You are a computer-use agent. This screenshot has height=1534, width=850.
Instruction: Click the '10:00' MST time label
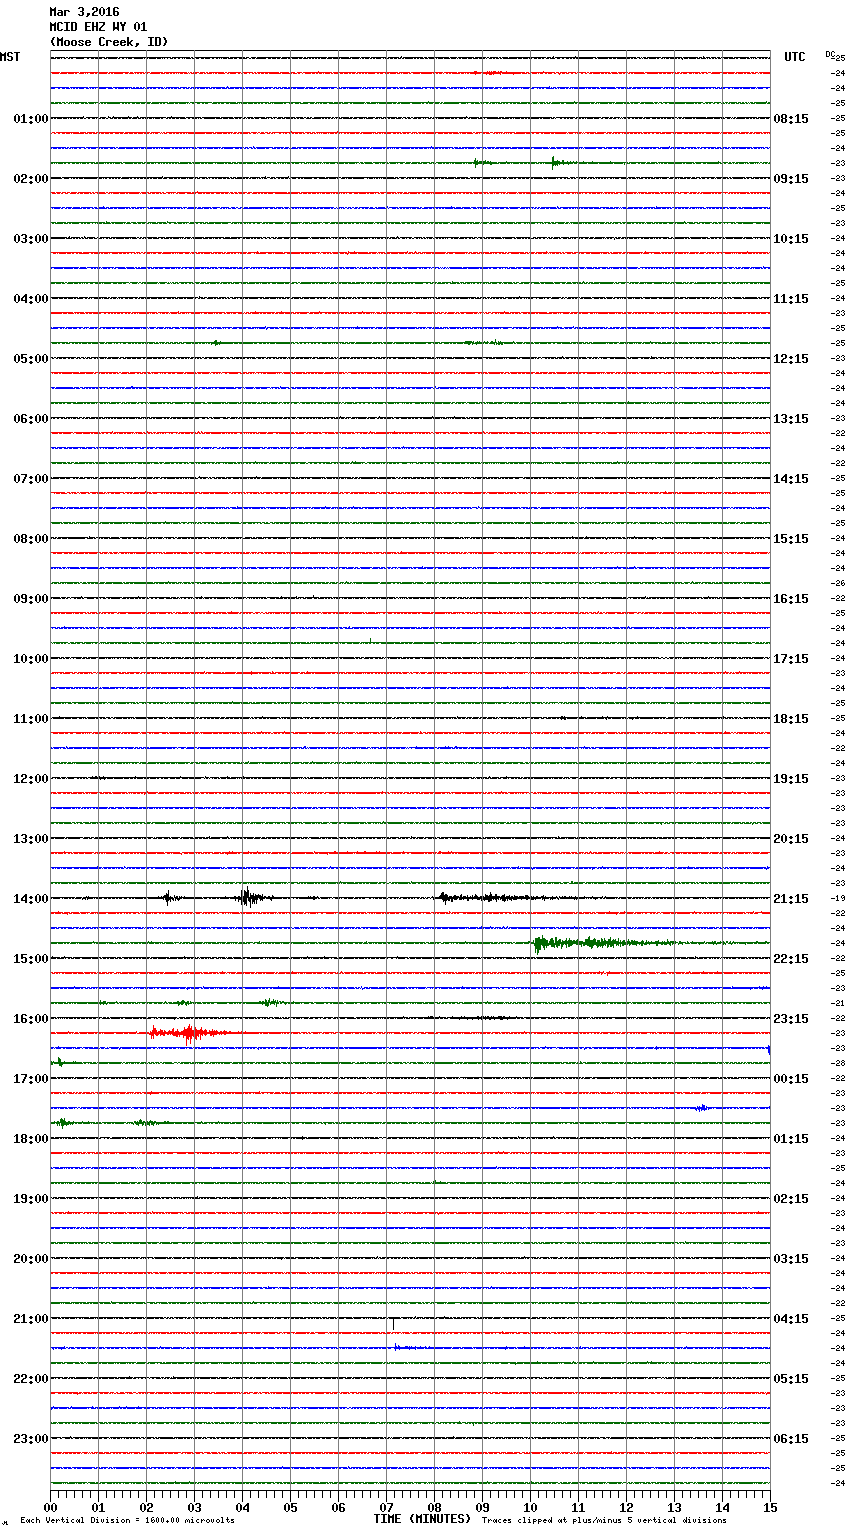(31, 659)
